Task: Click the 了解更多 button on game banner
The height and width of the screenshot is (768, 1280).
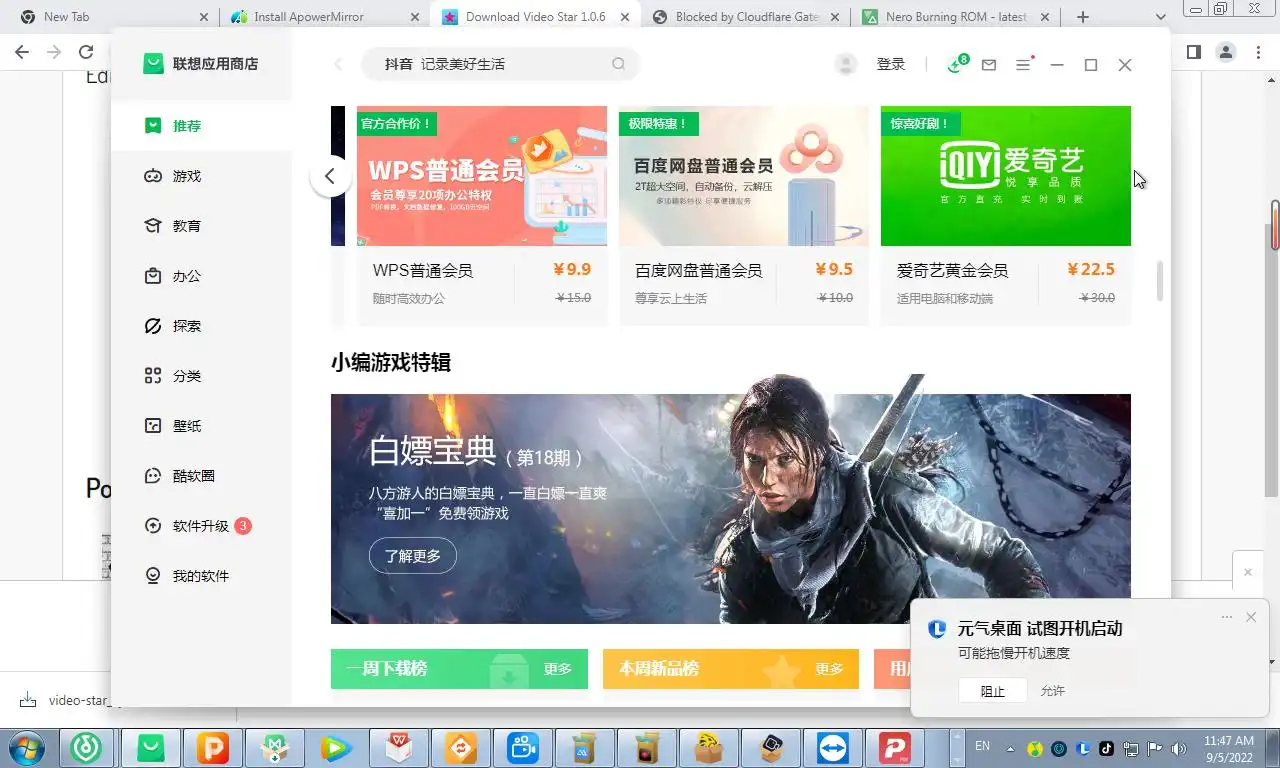Action: pos(413,555)
